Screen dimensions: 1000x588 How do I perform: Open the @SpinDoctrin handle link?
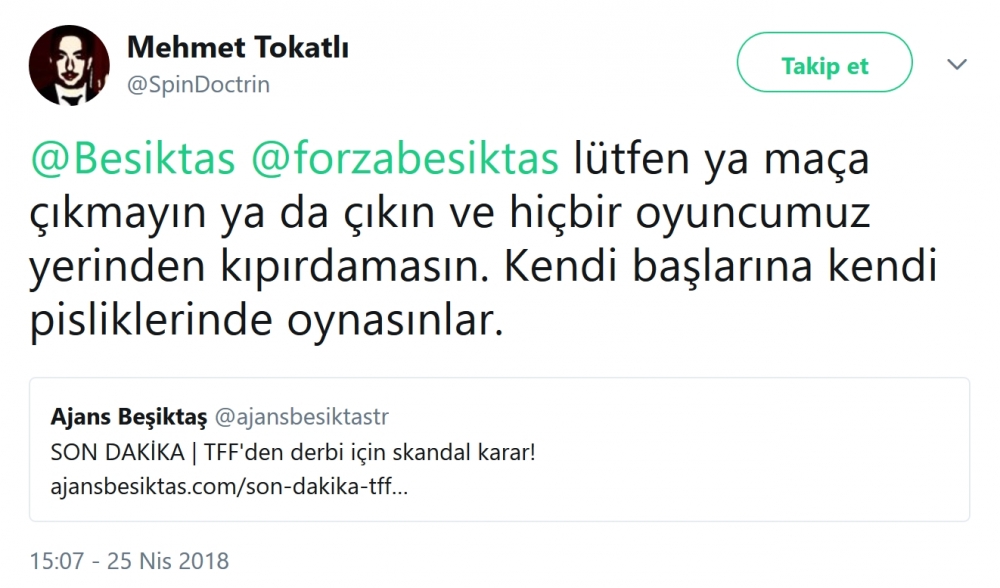coord(198,85)
